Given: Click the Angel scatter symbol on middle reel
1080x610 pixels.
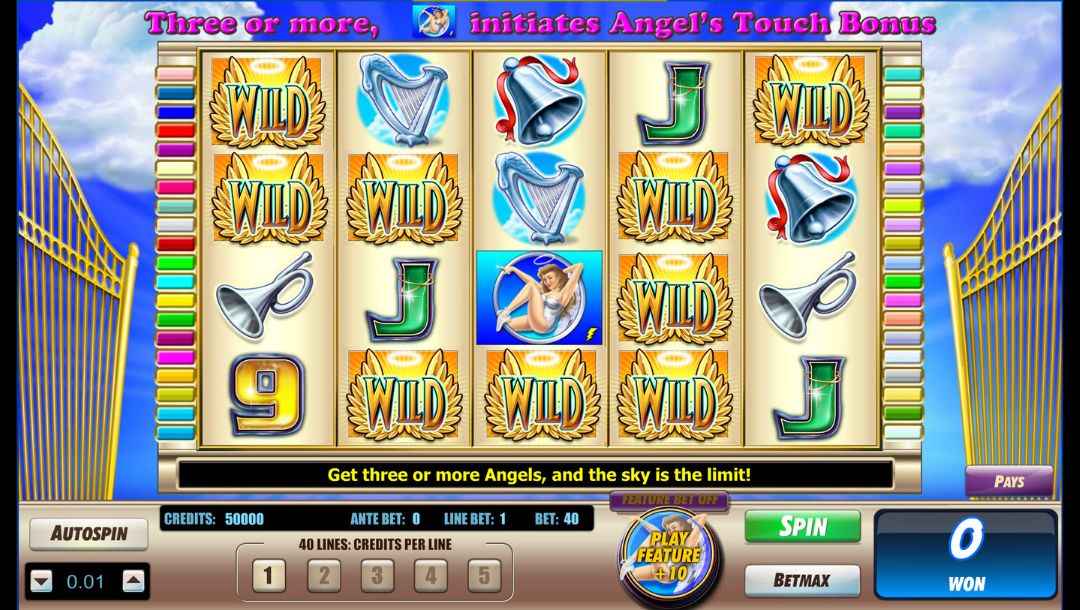Looking at the screenshot, I should coord(539,298).
